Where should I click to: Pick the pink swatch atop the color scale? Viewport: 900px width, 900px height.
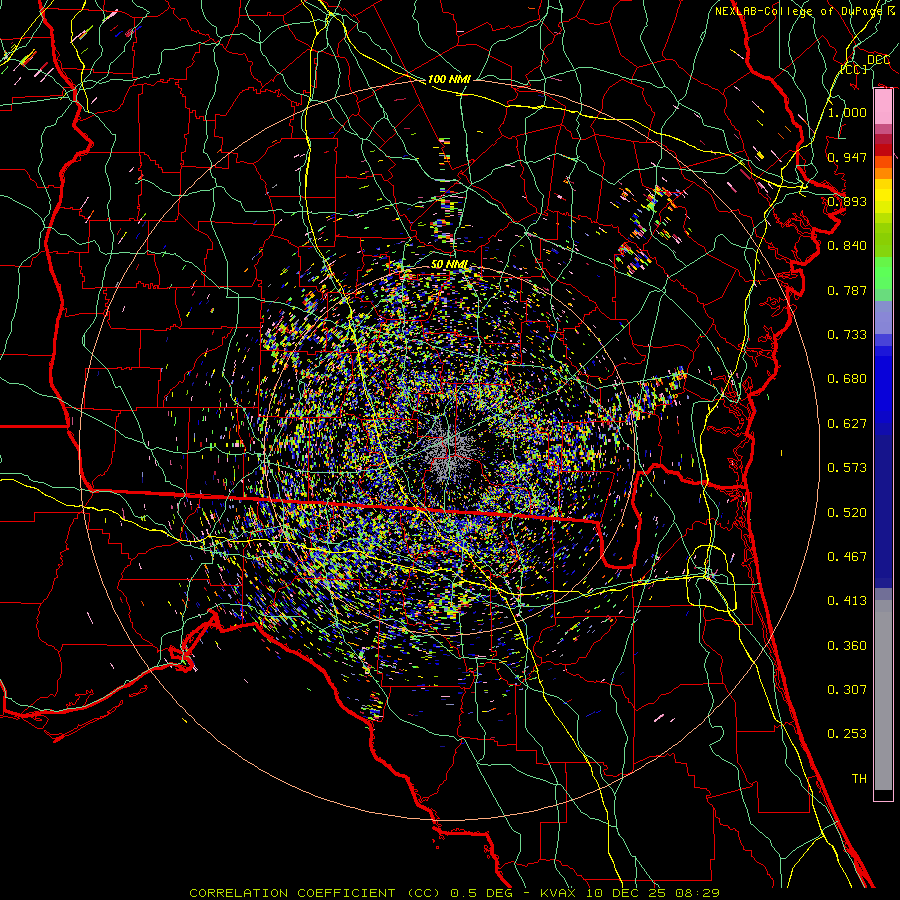[883, 107]
